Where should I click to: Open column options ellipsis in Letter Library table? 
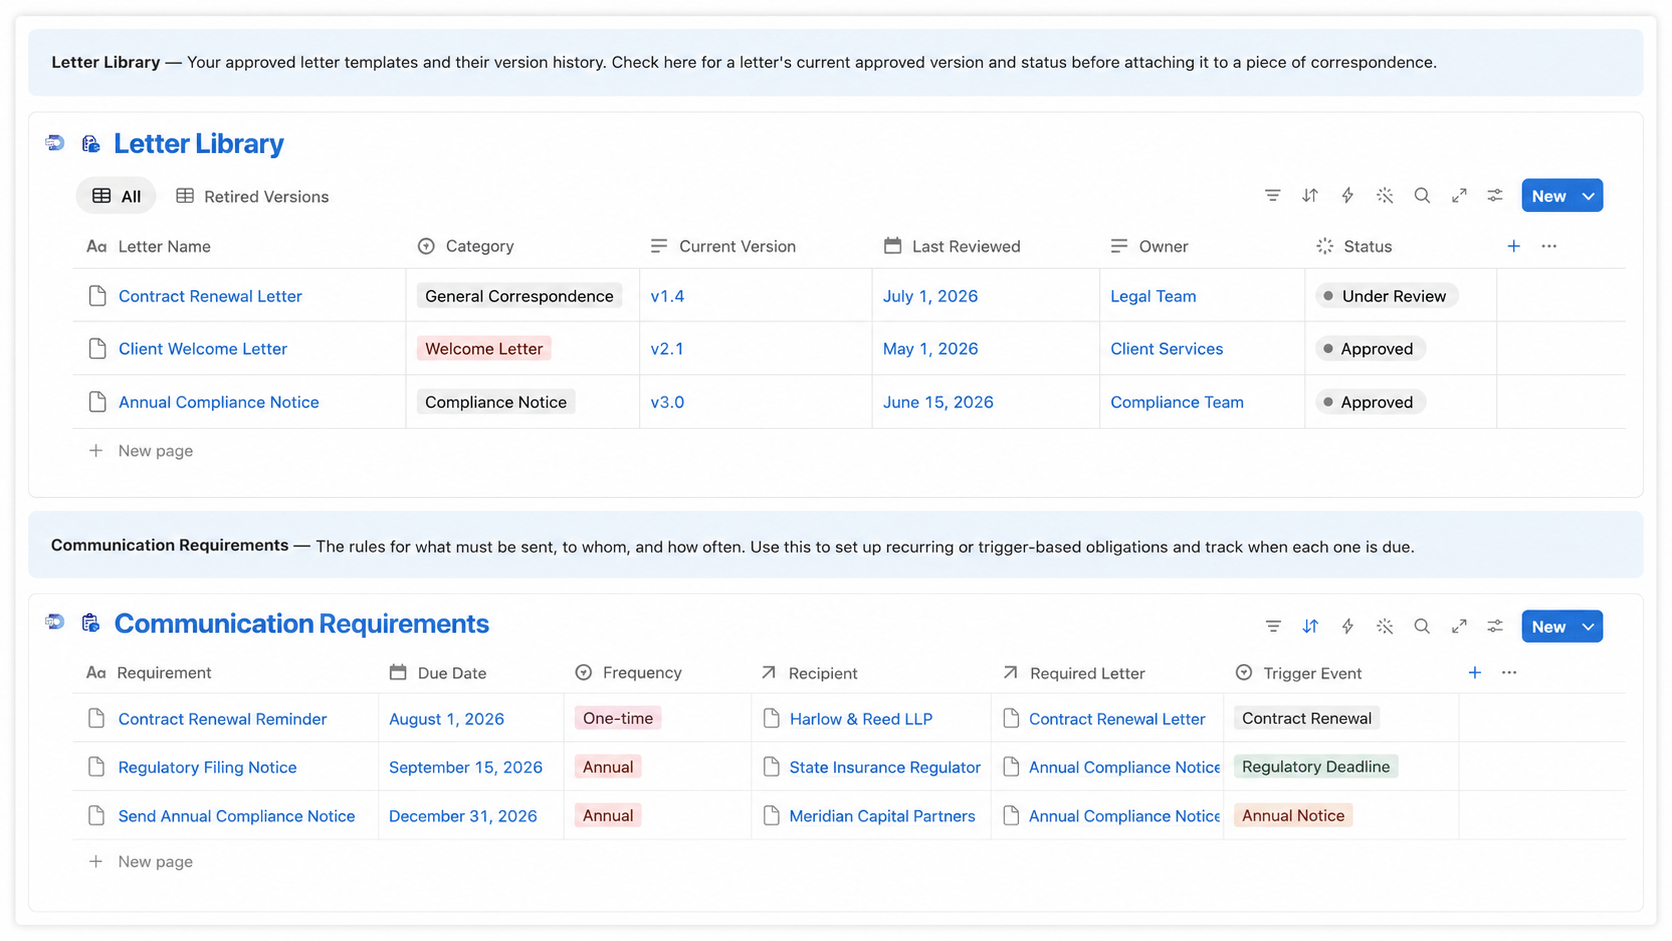(1549, 246)
